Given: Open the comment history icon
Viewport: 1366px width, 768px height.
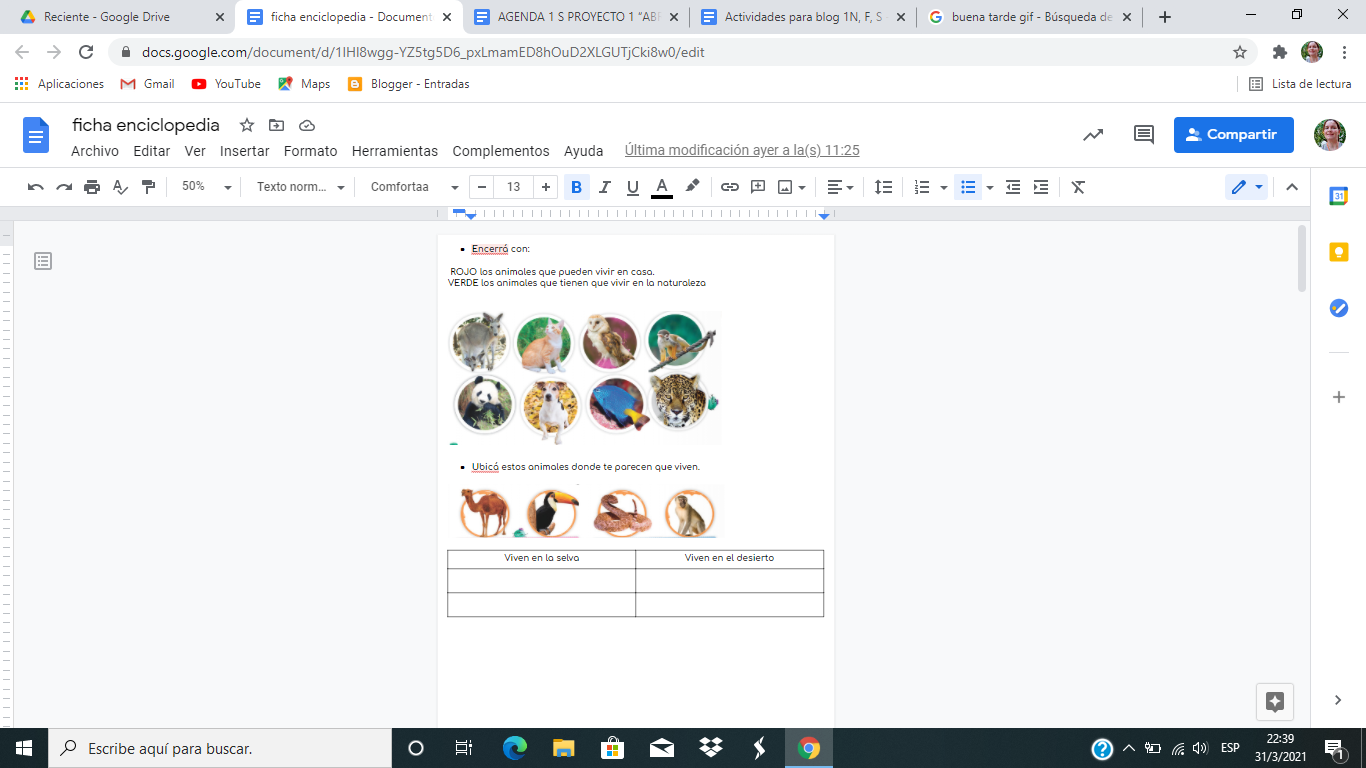Looking at the screenshot, I should point(1143,135).
